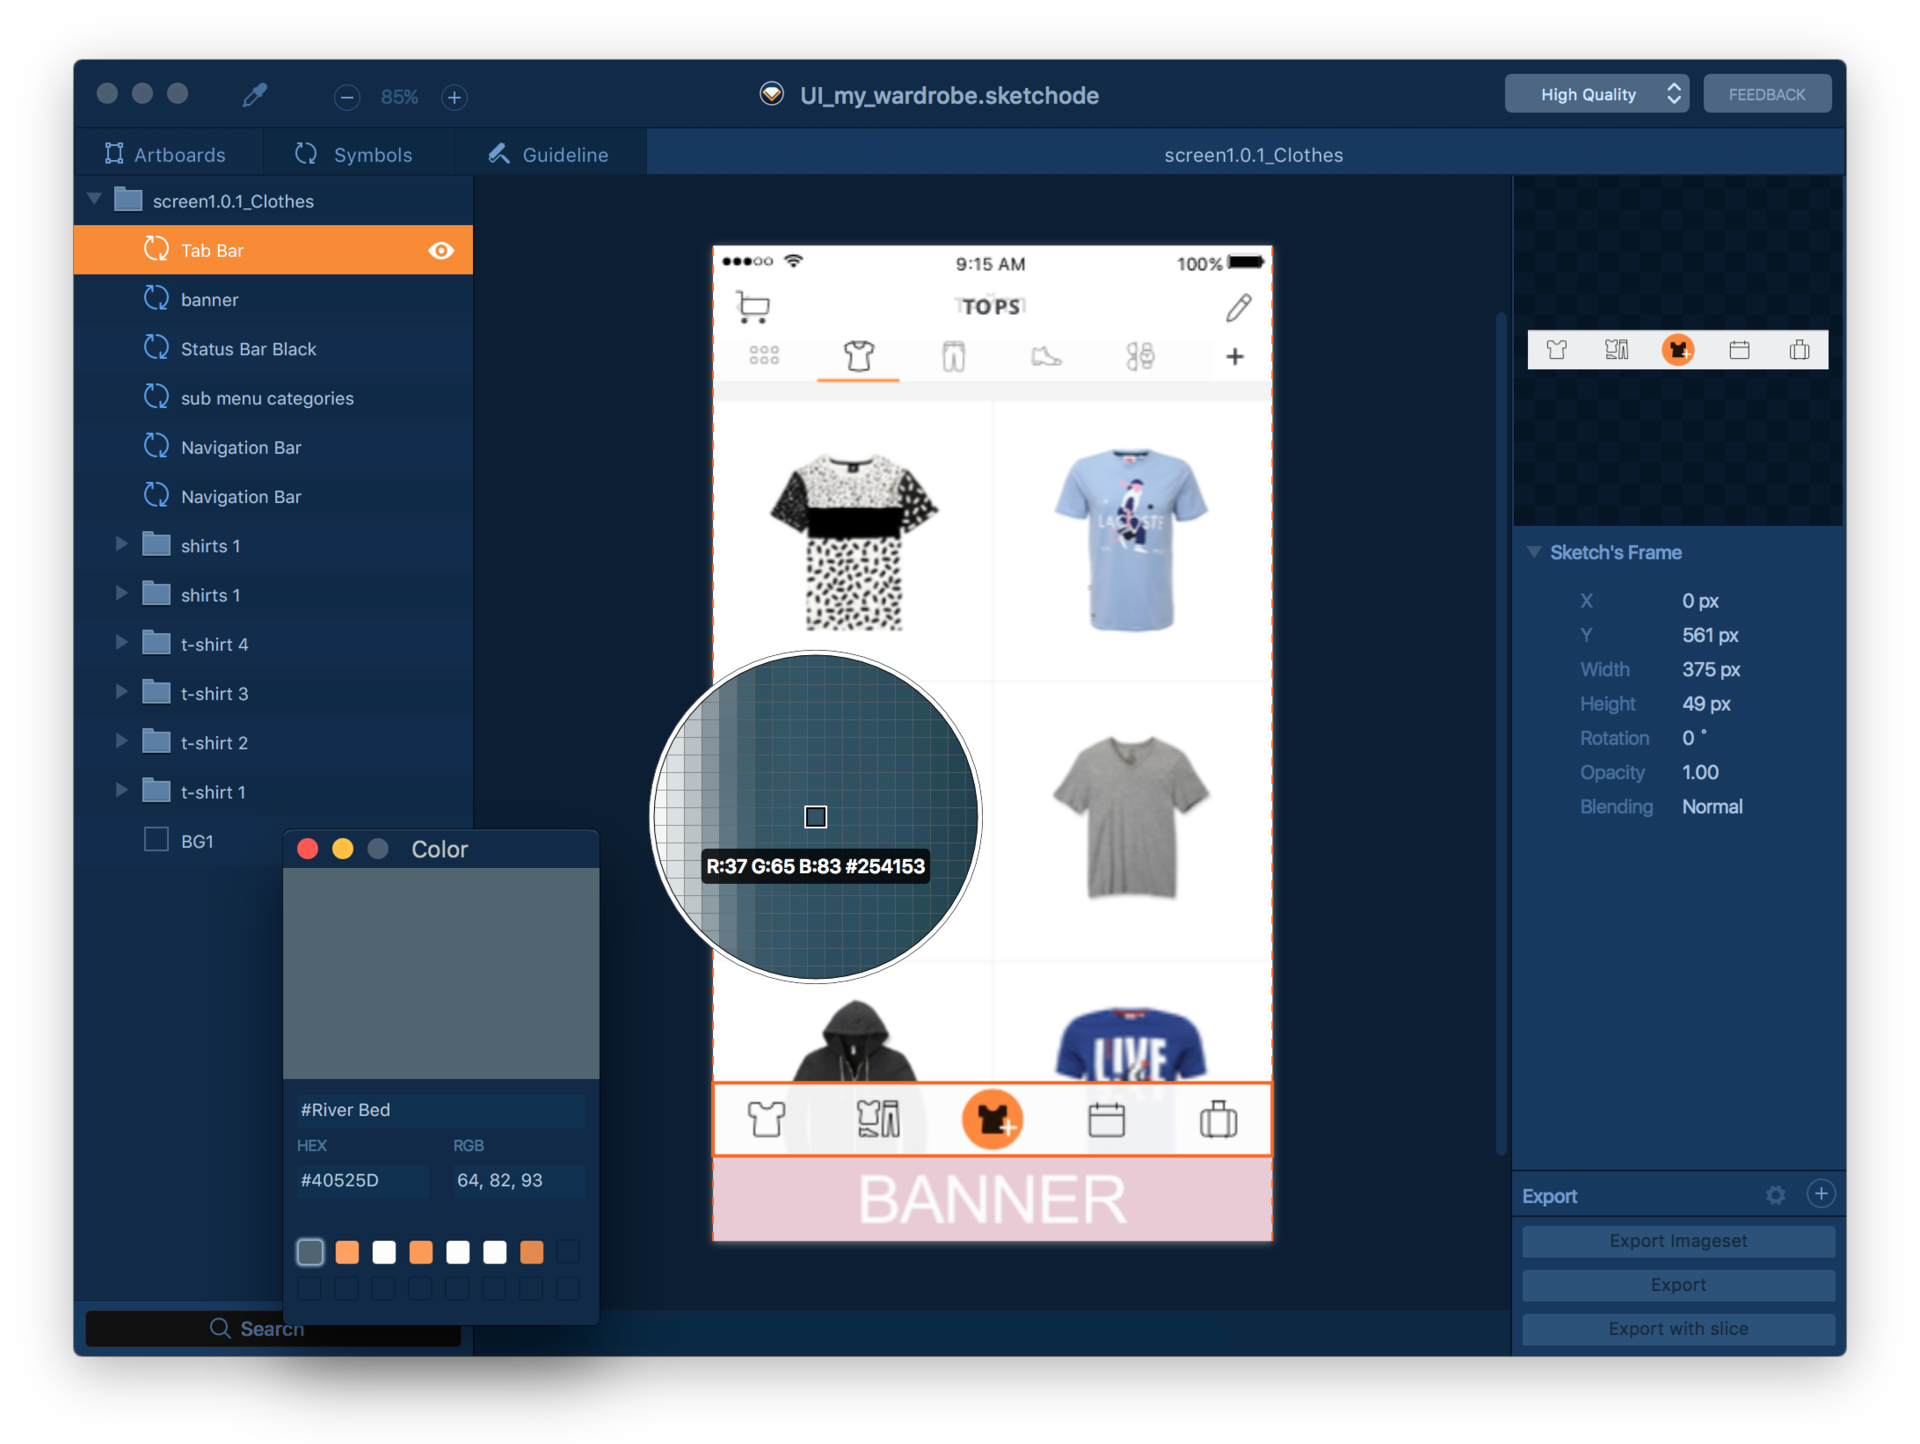Select the first orange color swatch
Image resolution: width=1920 pixels, height=1444 pixels.
pyautogui.click(x=347, y=1252)
